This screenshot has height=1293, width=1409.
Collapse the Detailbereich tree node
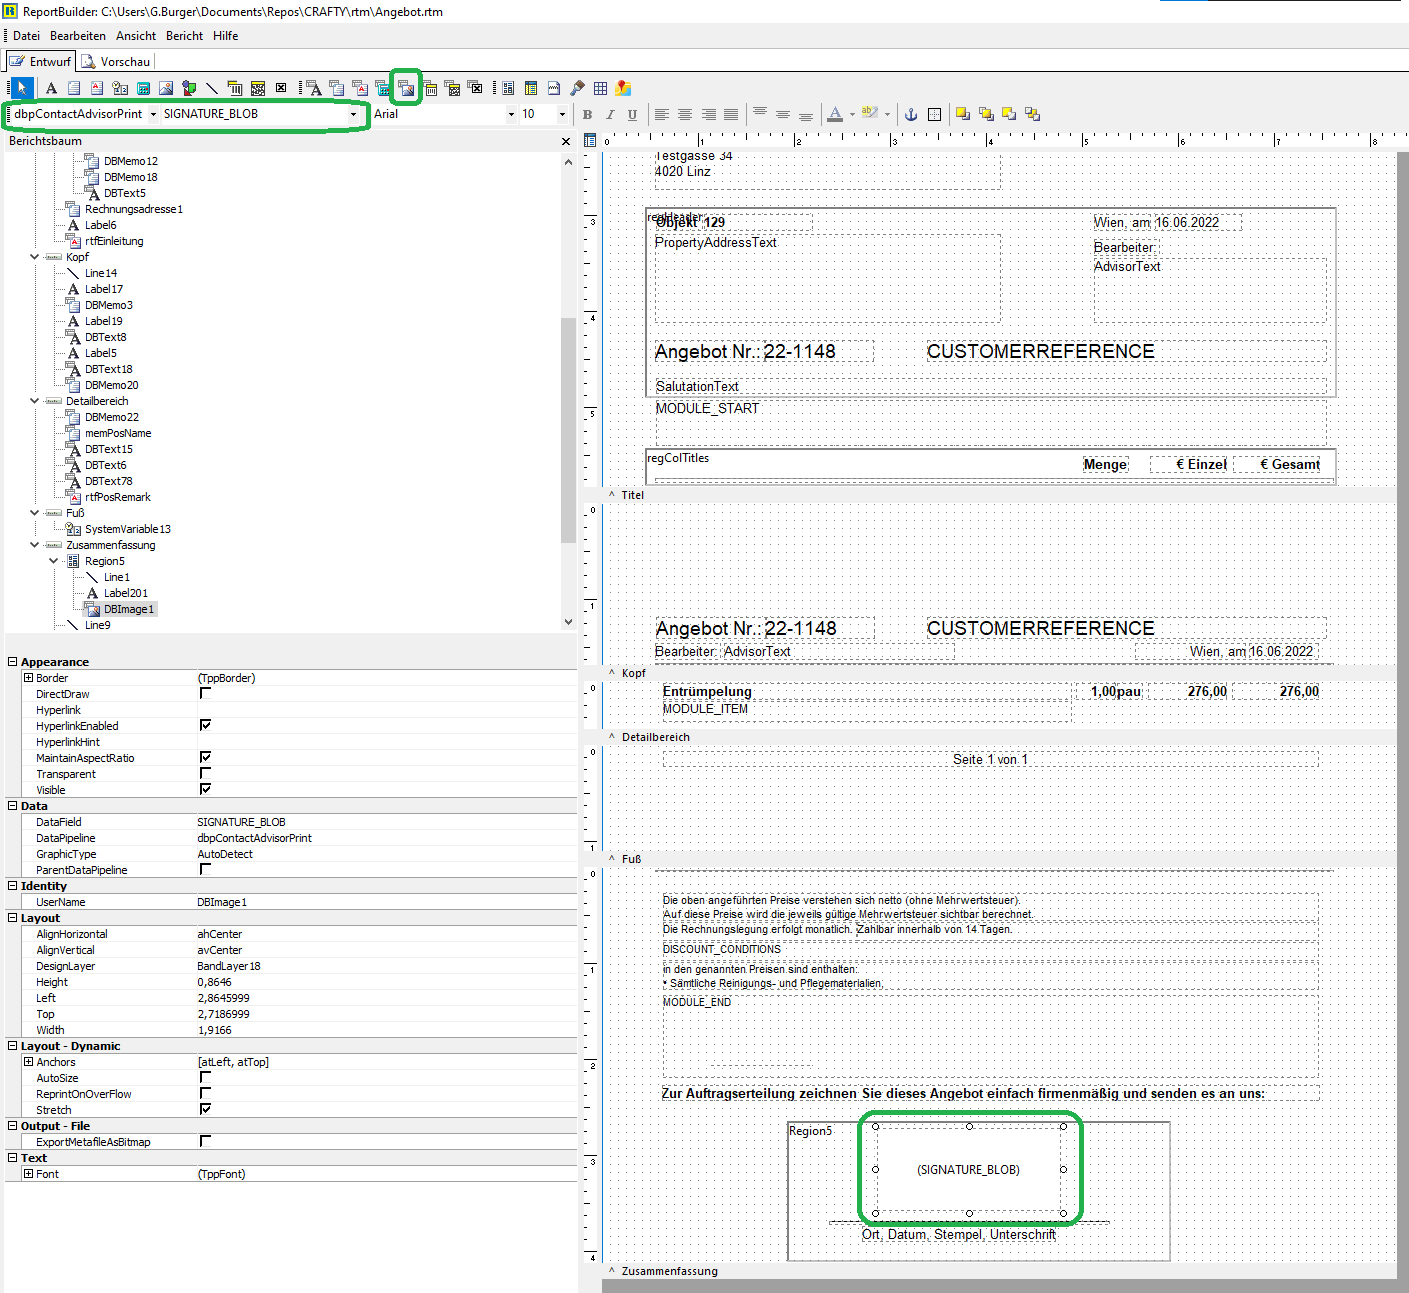point(35,401)
